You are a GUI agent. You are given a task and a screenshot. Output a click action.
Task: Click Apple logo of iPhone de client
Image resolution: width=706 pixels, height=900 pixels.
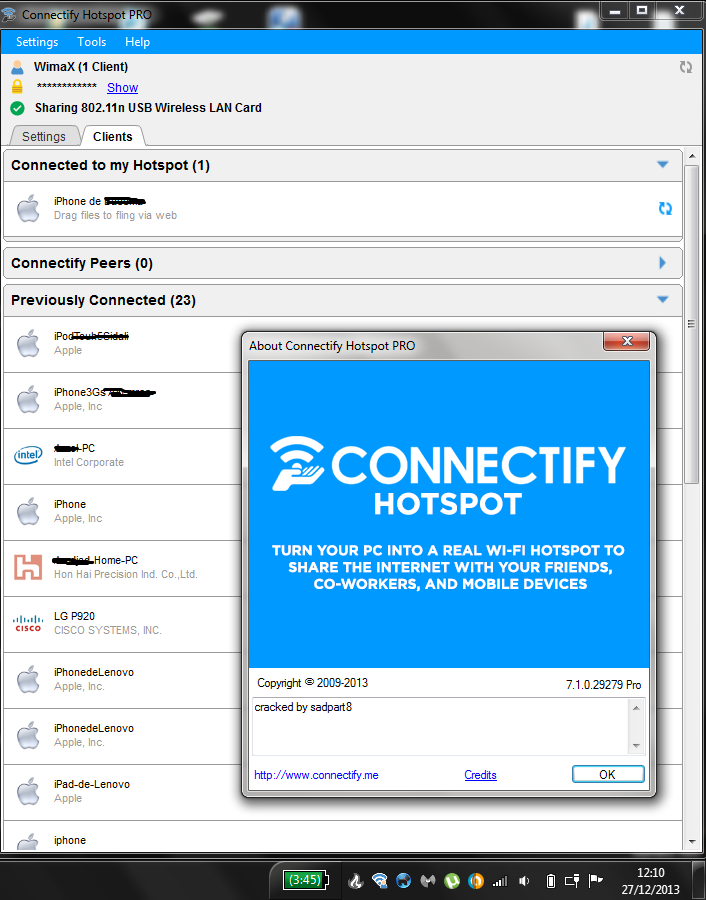(x=28, y=208)
